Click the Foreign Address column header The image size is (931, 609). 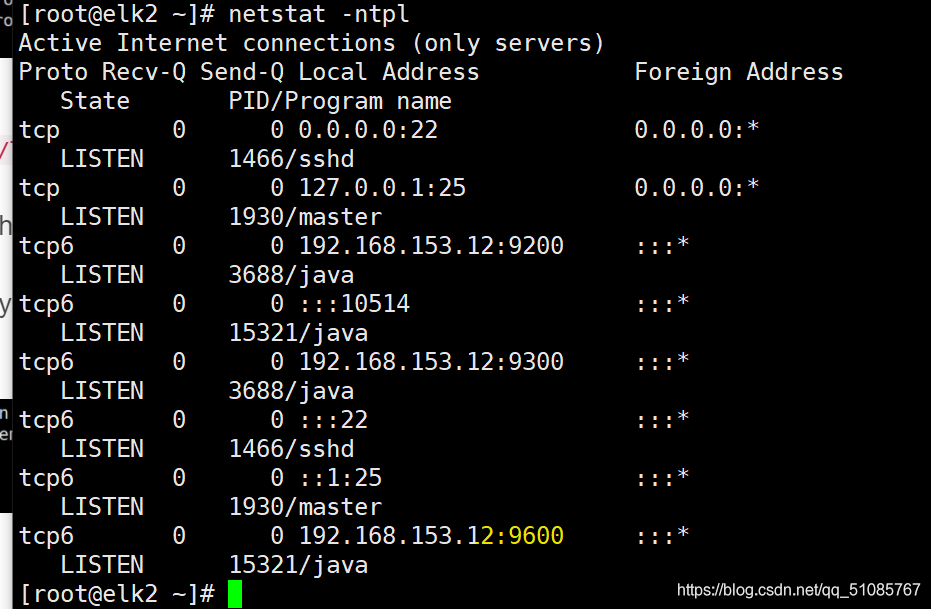pos(739,72)
